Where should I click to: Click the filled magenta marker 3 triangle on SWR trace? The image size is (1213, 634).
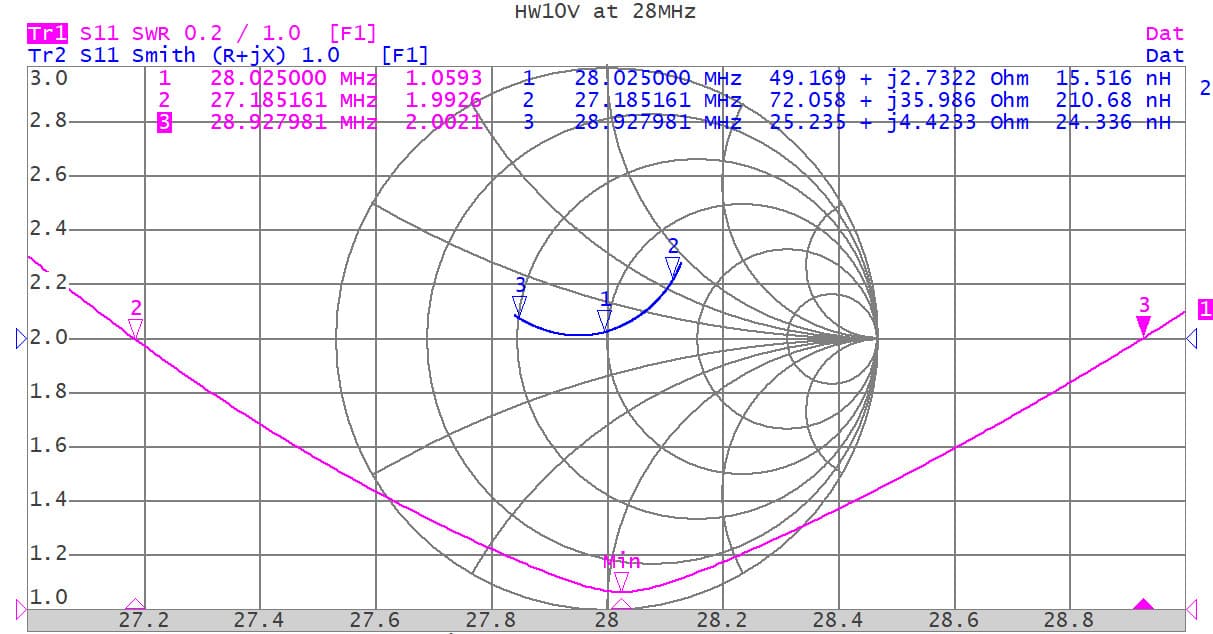click(1143, 327)
